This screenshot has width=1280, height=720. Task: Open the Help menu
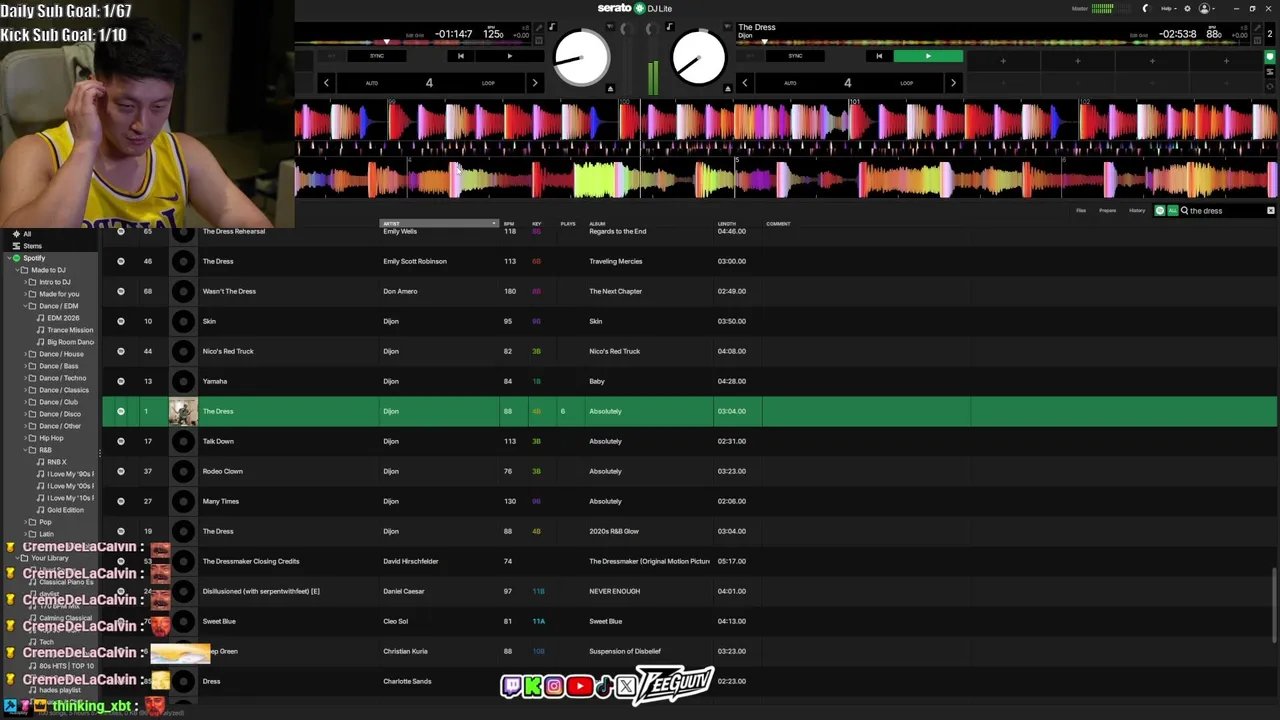point(1167,9)
